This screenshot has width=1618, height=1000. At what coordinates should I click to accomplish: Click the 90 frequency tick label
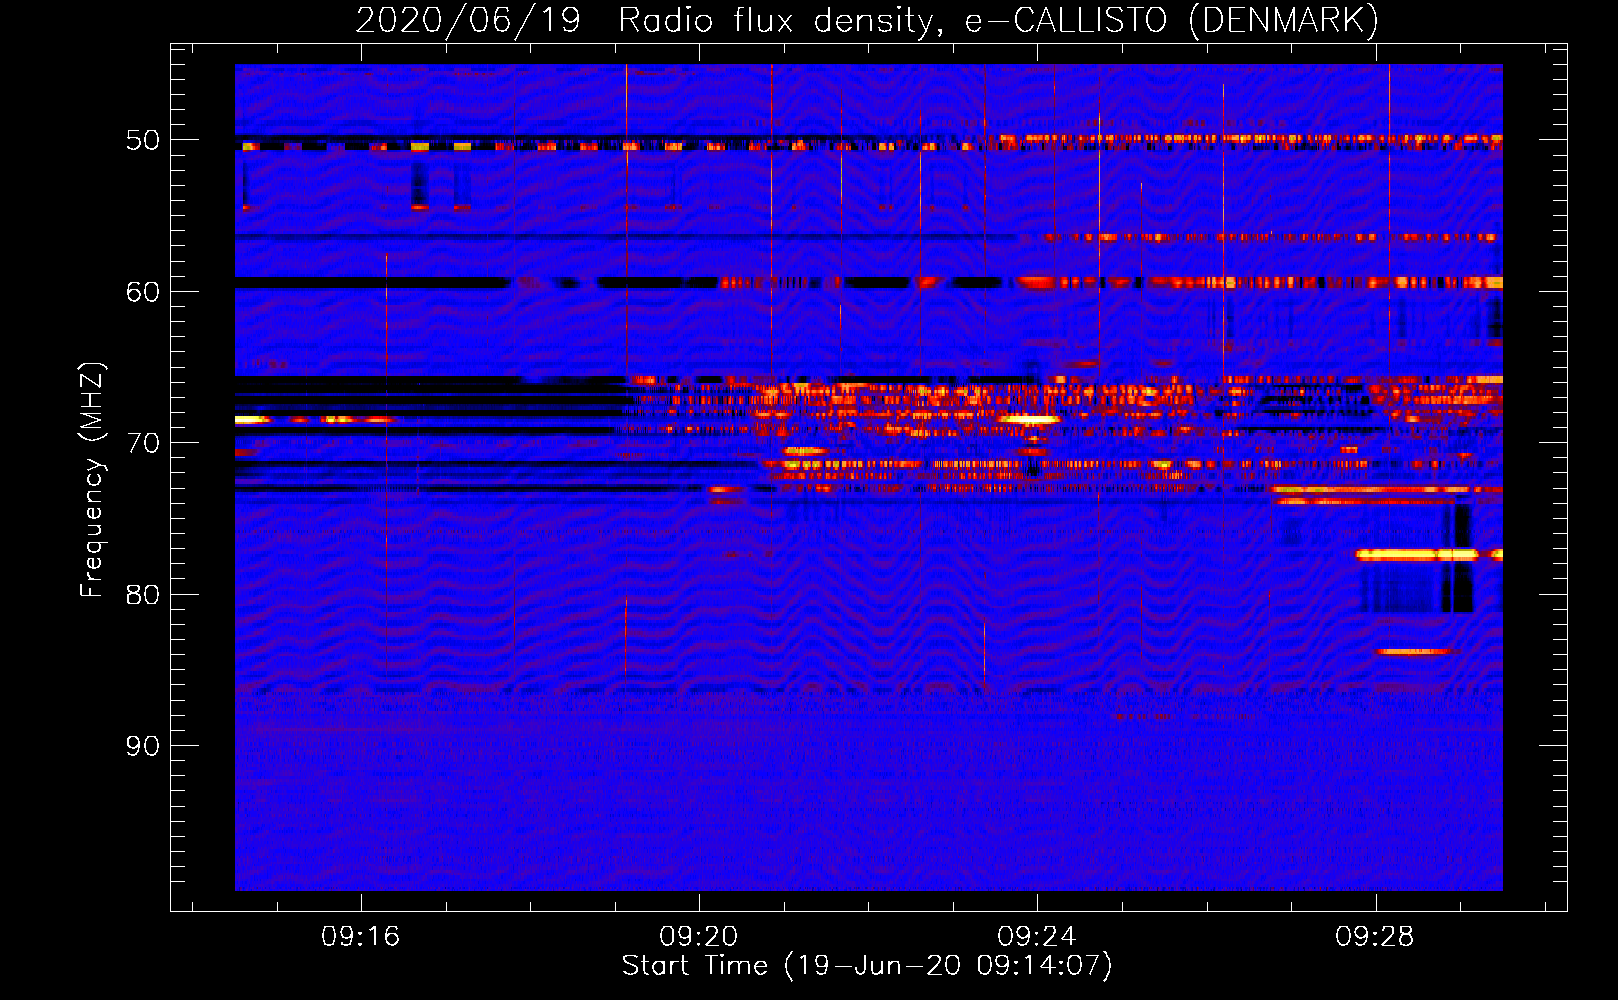pos(143,746)
